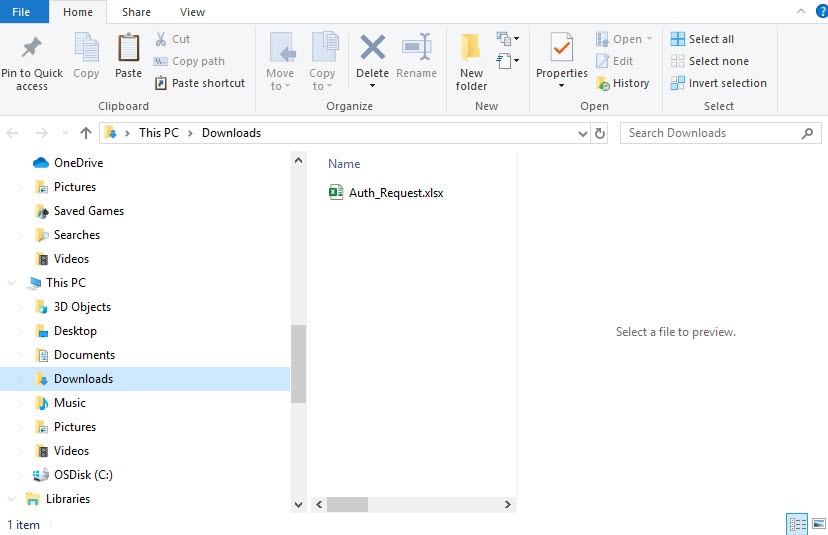Image resolution: width=828 pixels, height=535 pixels.
Task: Collapse the This PC tree node
Action: [x=12, y=283]
